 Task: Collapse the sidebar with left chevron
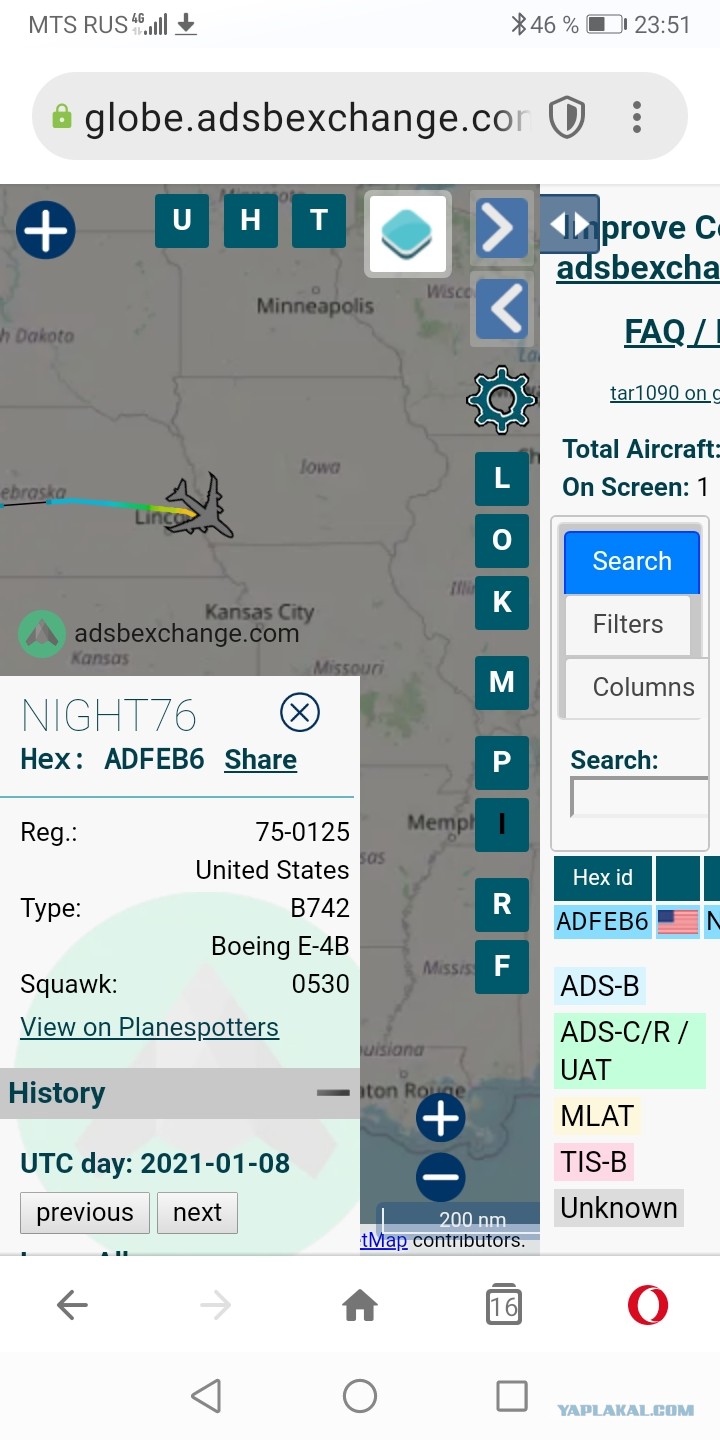point(501,307)
